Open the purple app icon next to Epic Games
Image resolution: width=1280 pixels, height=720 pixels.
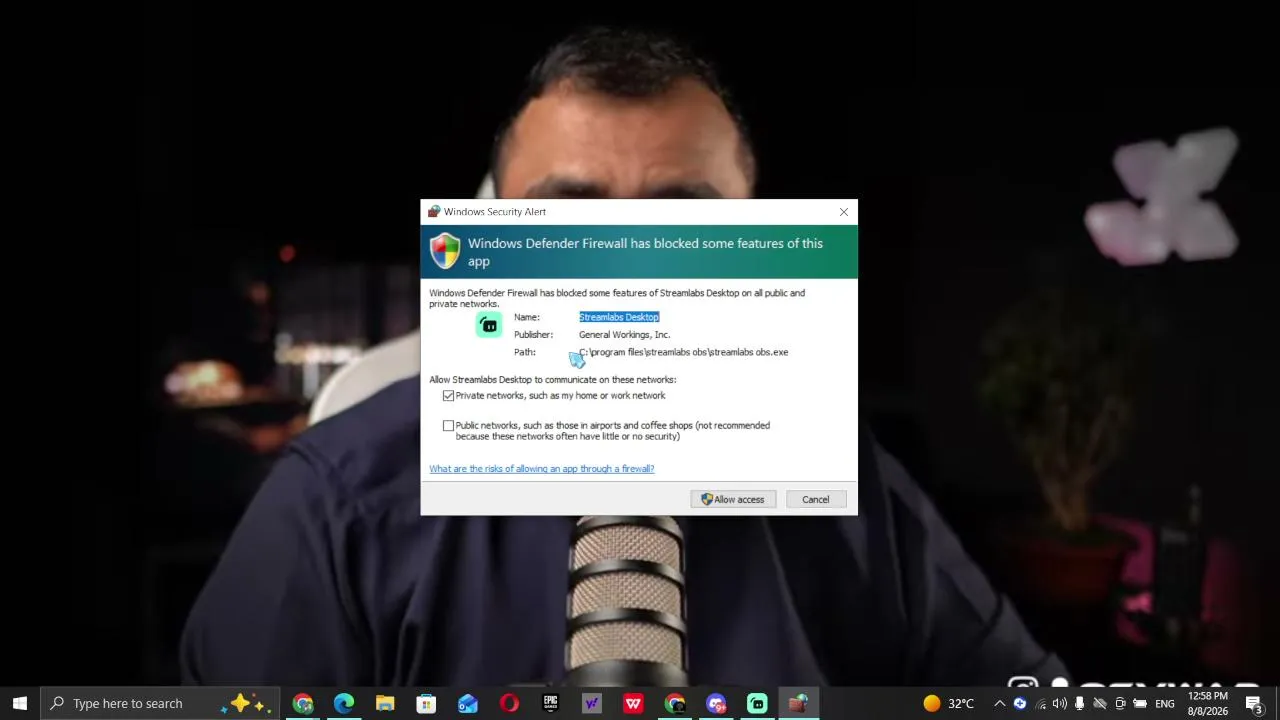[592, 703]
